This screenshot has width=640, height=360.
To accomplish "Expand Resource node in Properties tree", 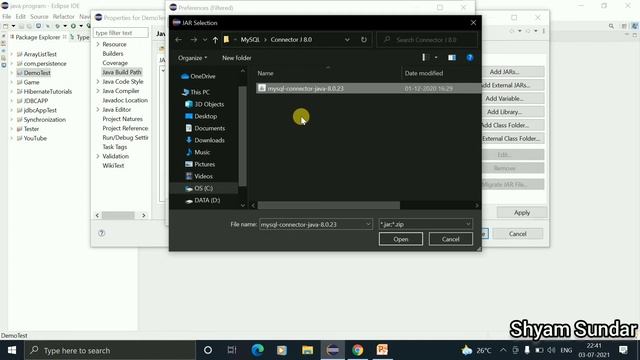I will pyautogui.click(x=98, y=44).
